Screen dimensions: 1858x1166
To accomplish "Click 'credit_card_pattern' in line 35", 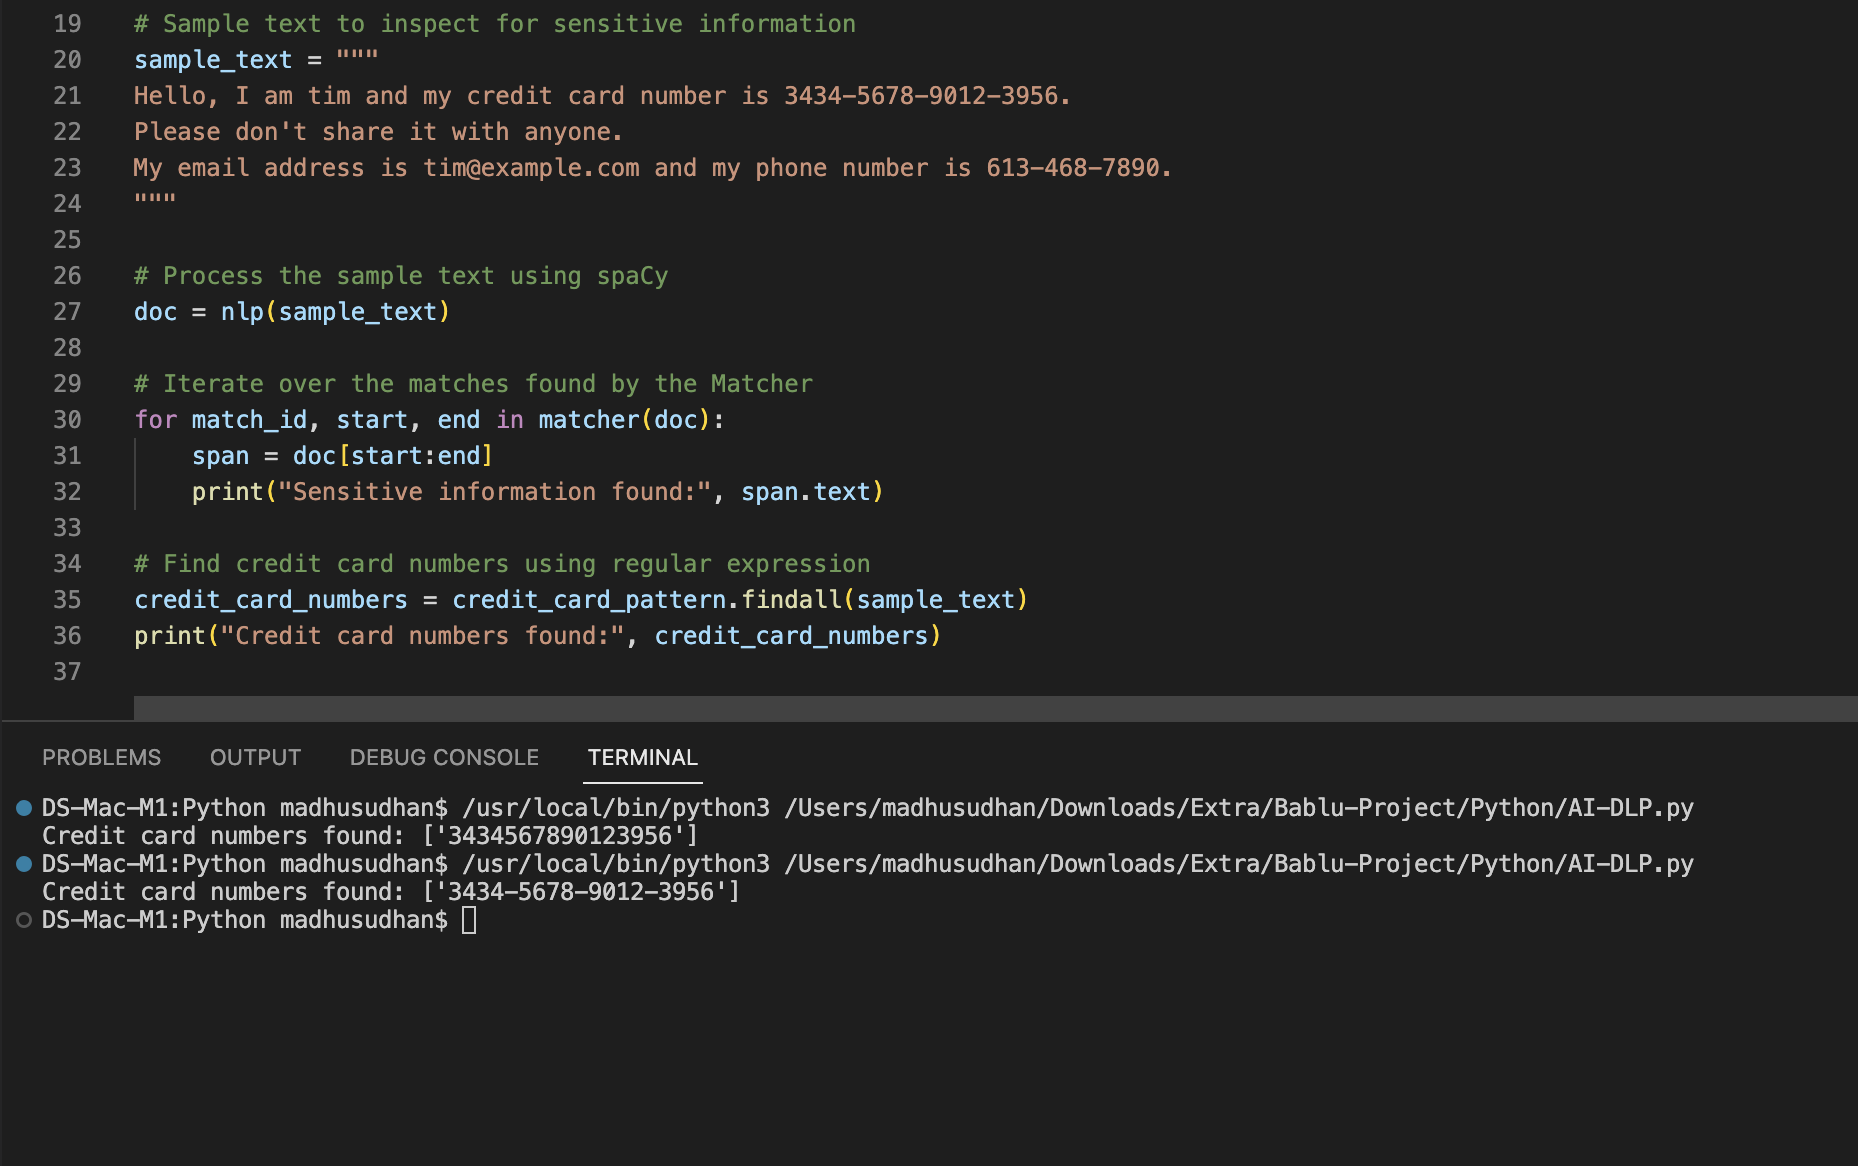I will [x=589, y=600].
